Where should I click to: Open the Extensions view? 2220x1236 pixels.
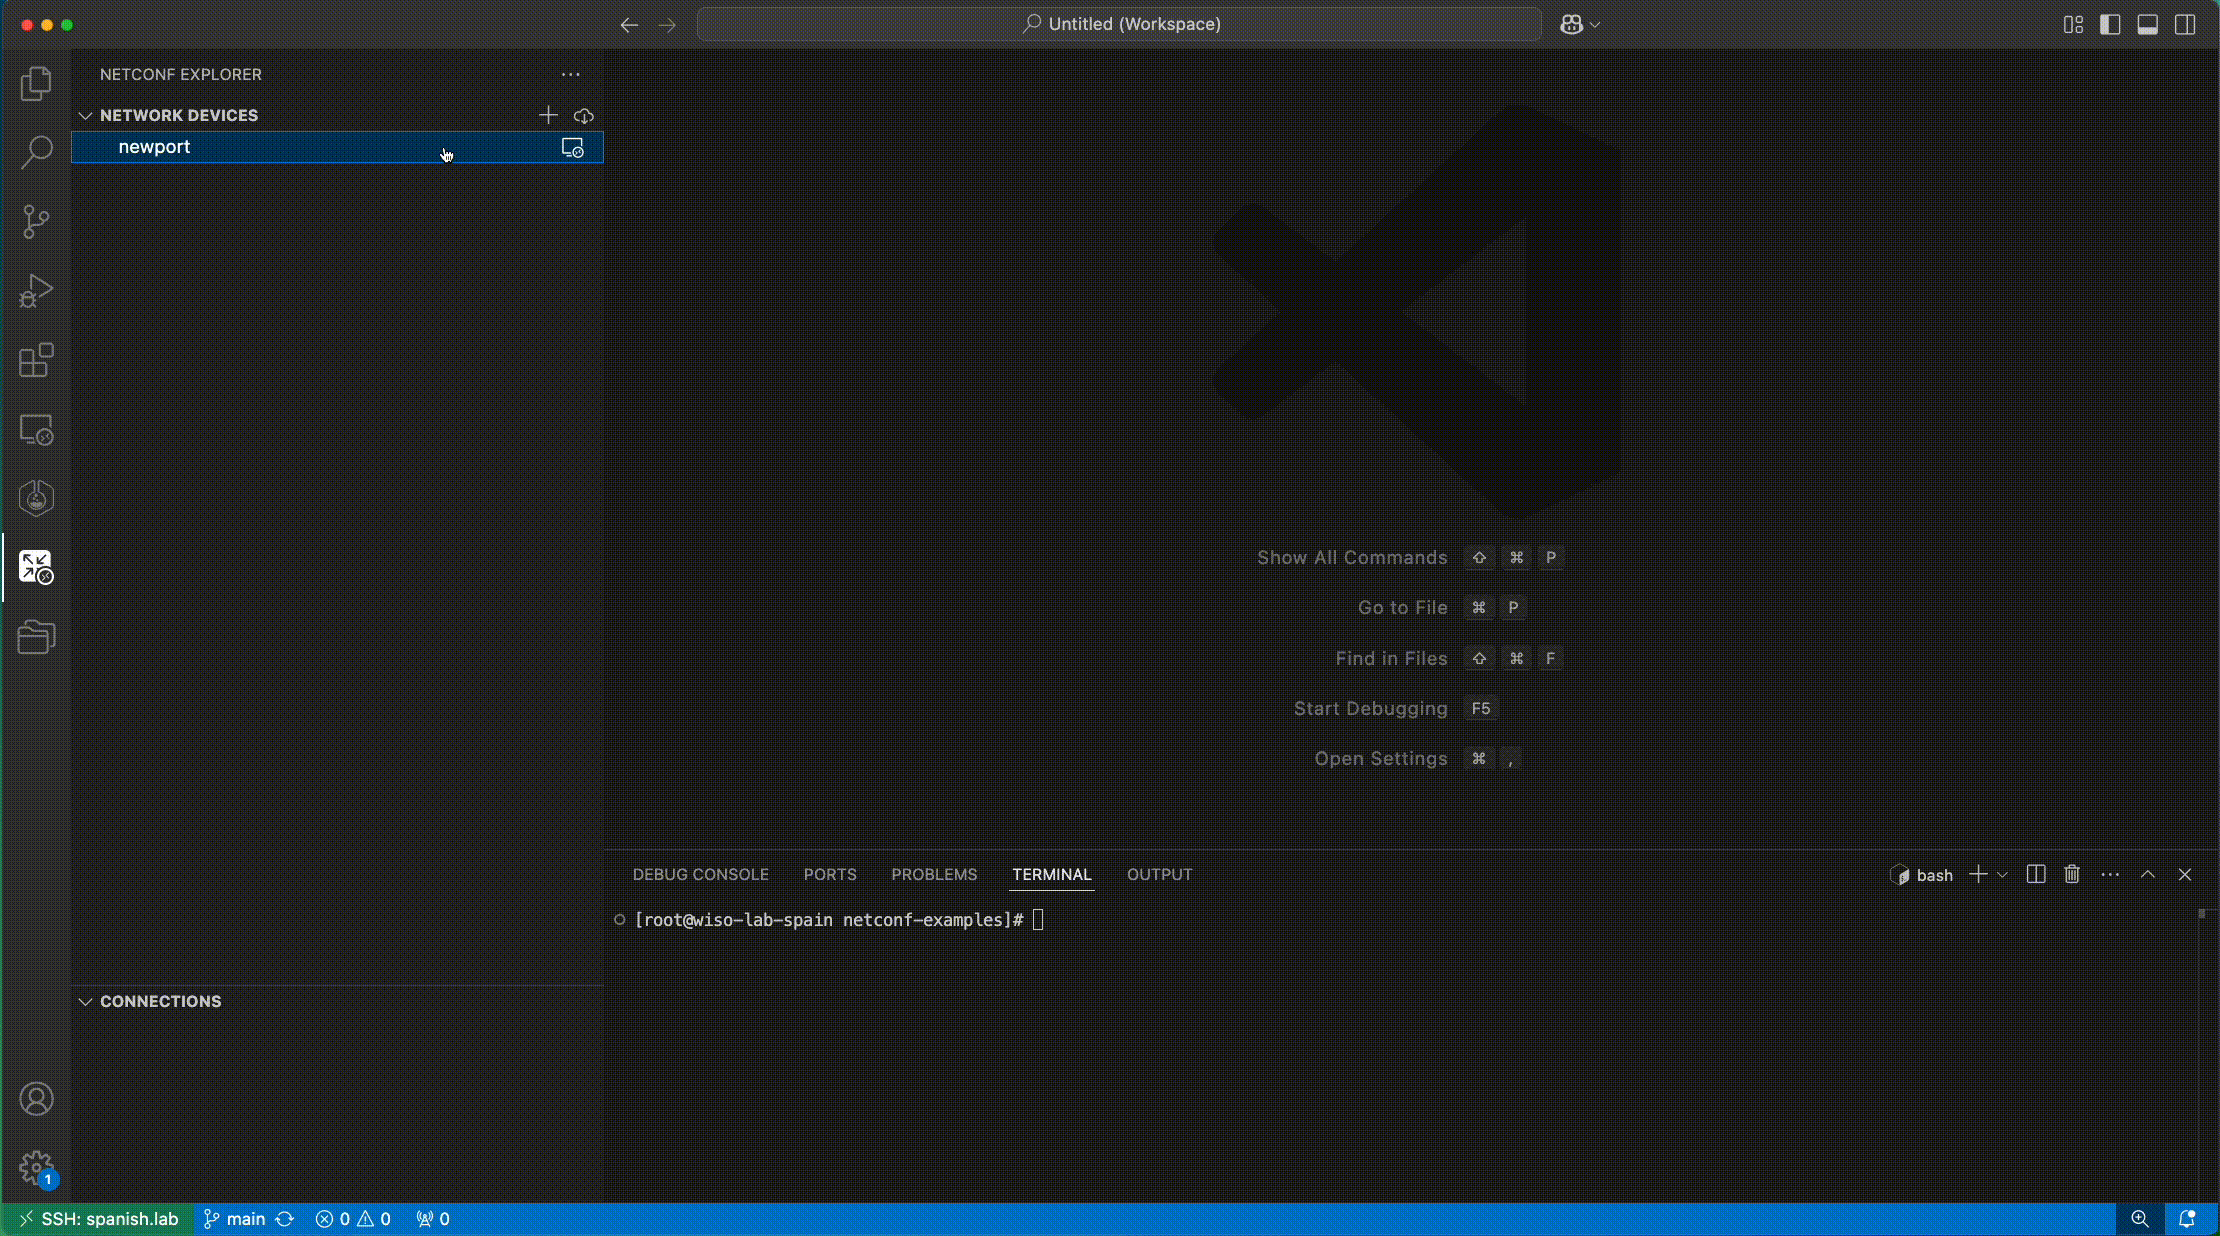pos(36,360)
